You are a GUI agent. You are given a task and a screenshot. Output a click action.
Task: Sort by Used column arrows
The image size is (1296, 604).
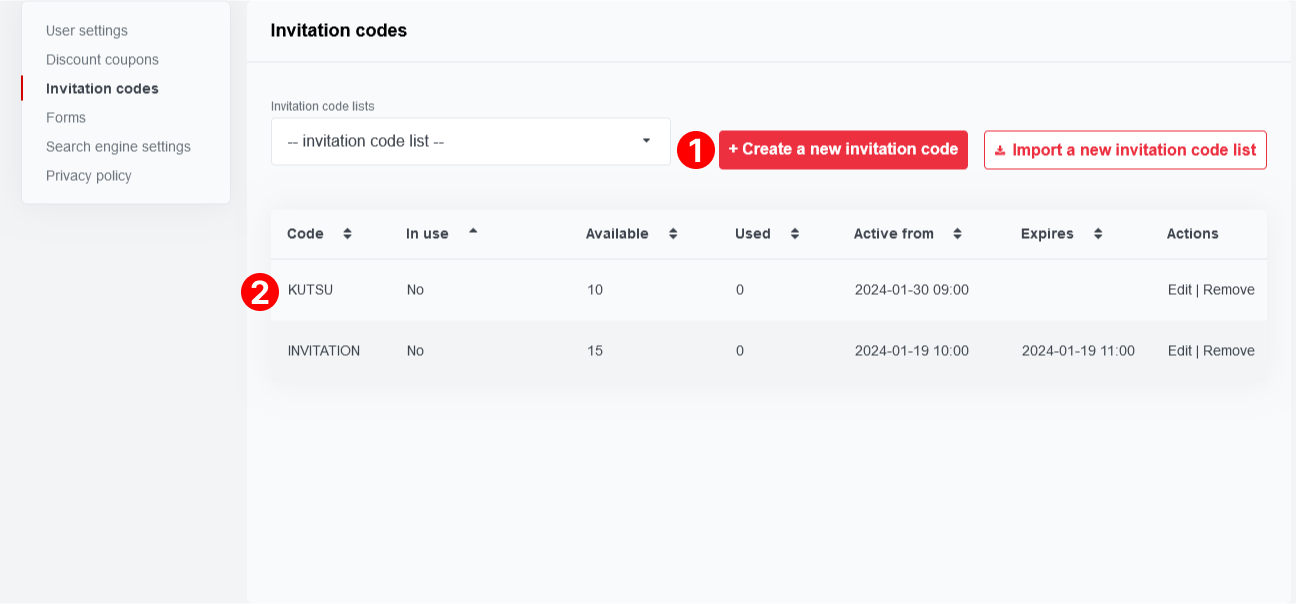click(x=795, y=234)
